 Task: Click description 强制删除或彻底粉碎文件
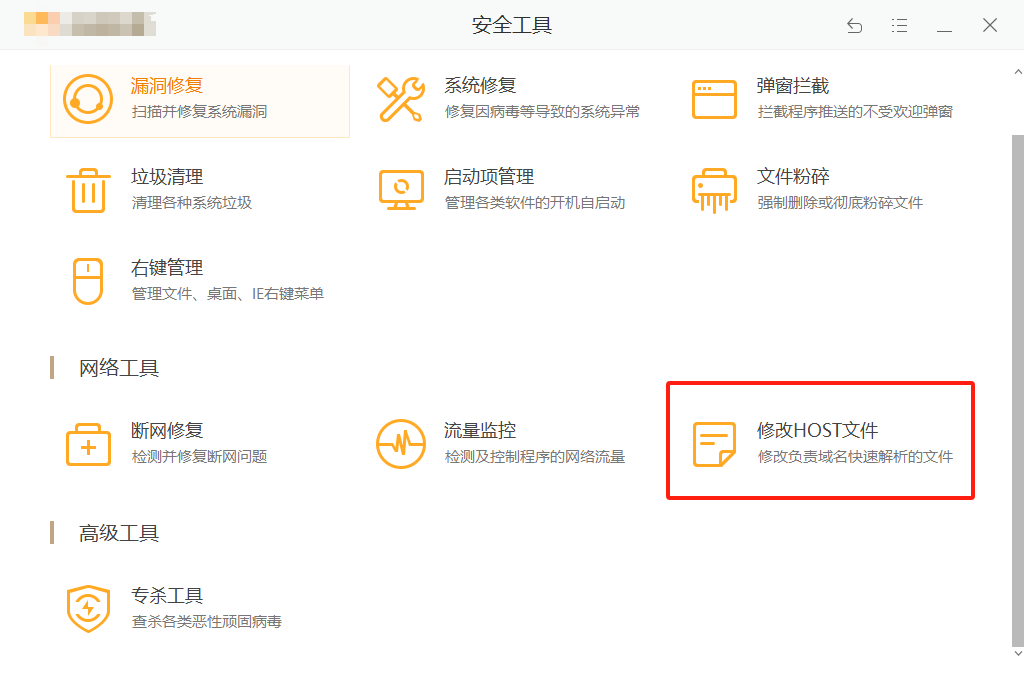[840, 202]
